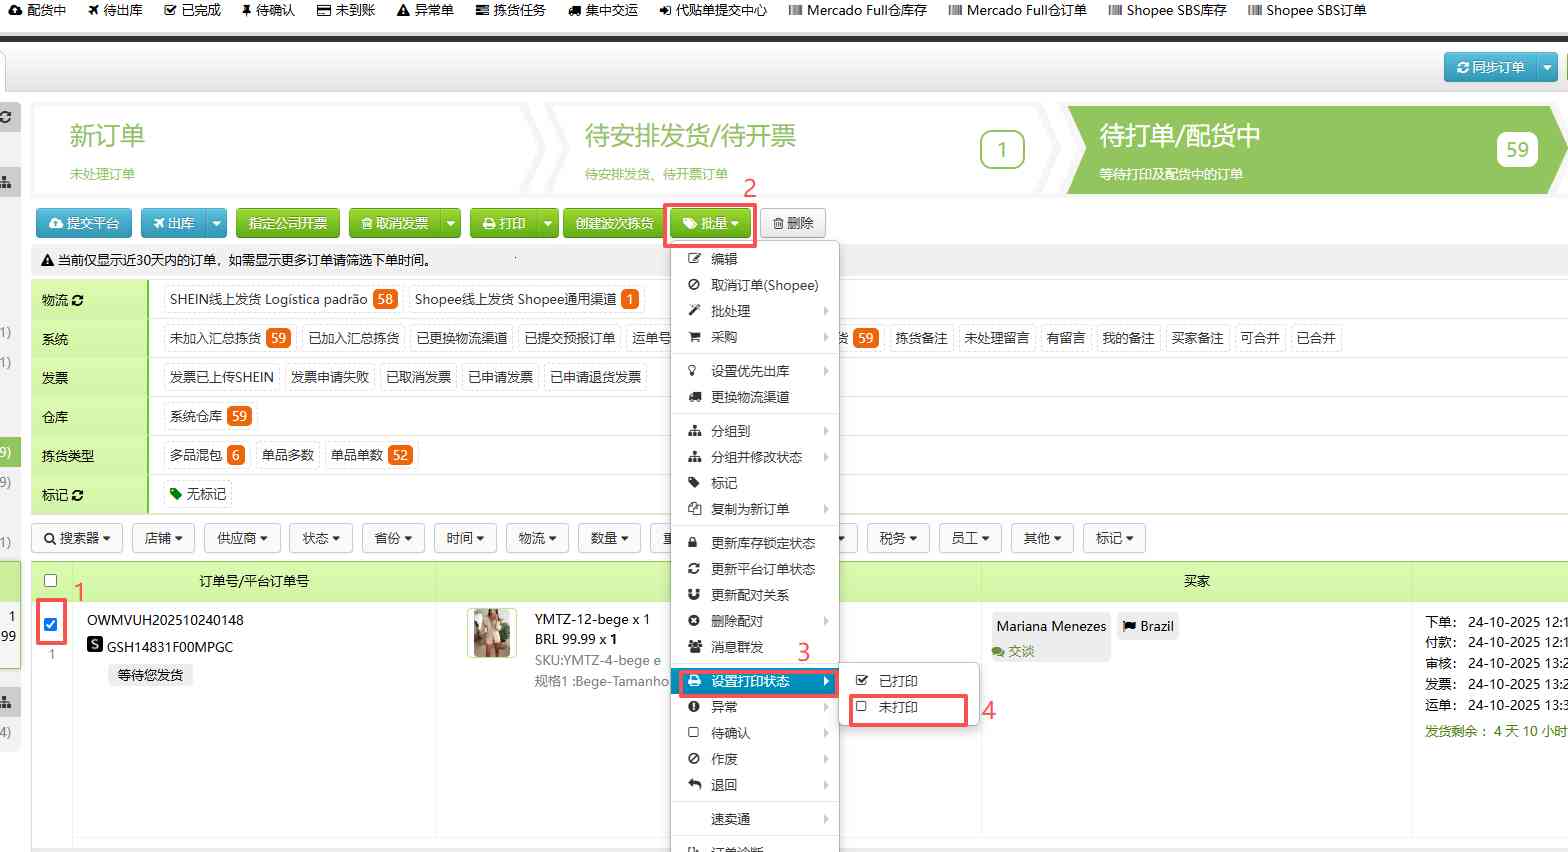Toggle the select-all orders header checkbox
Image resolution: width=1568 pixels, height=852 pixels.
pos(51,580)
